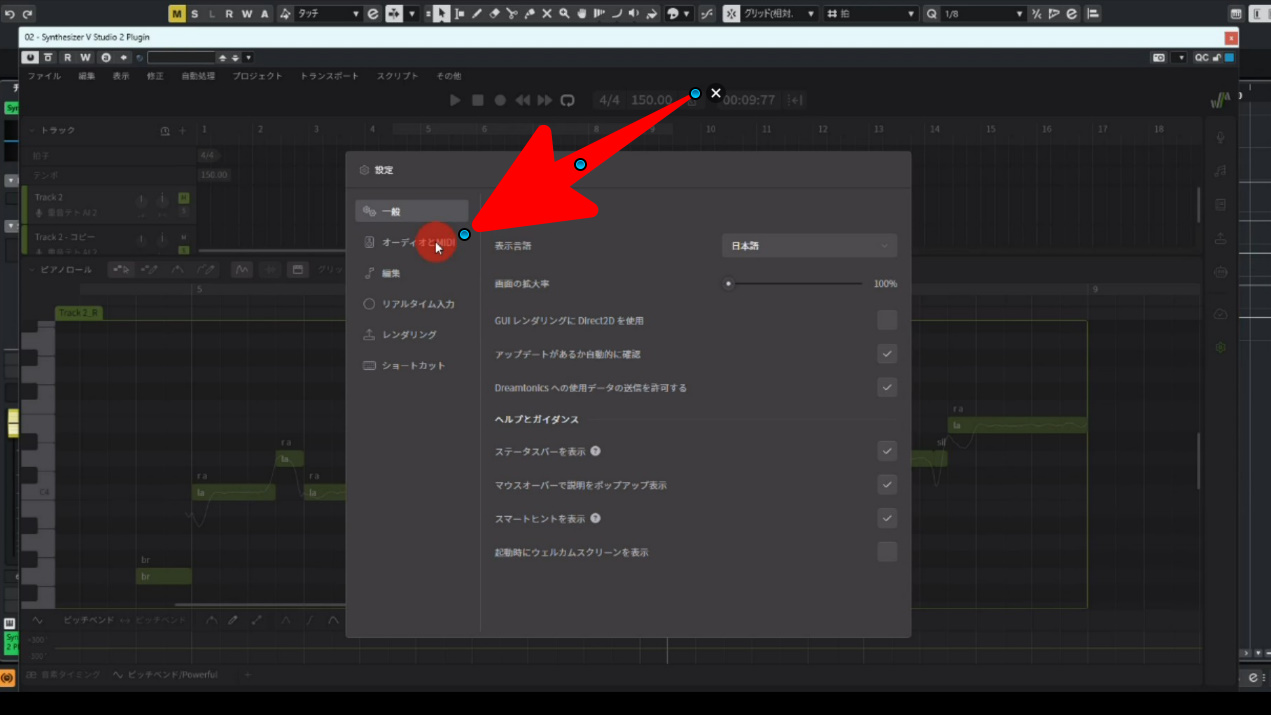Select the arrow Object Selection tool

[x=441, y=14]
